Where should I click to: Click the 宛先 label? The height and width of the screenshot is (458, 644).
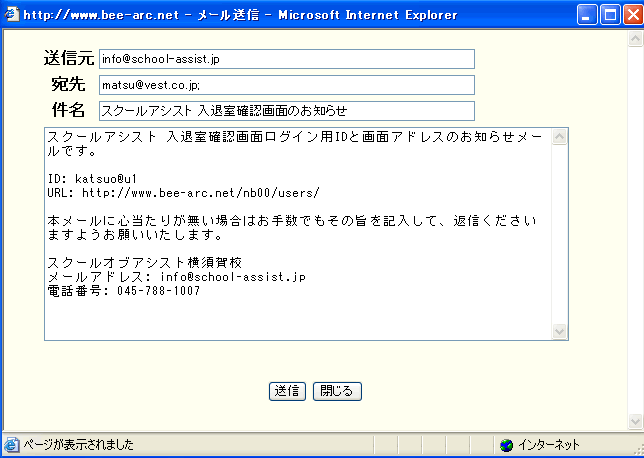(x=68, y=84)
